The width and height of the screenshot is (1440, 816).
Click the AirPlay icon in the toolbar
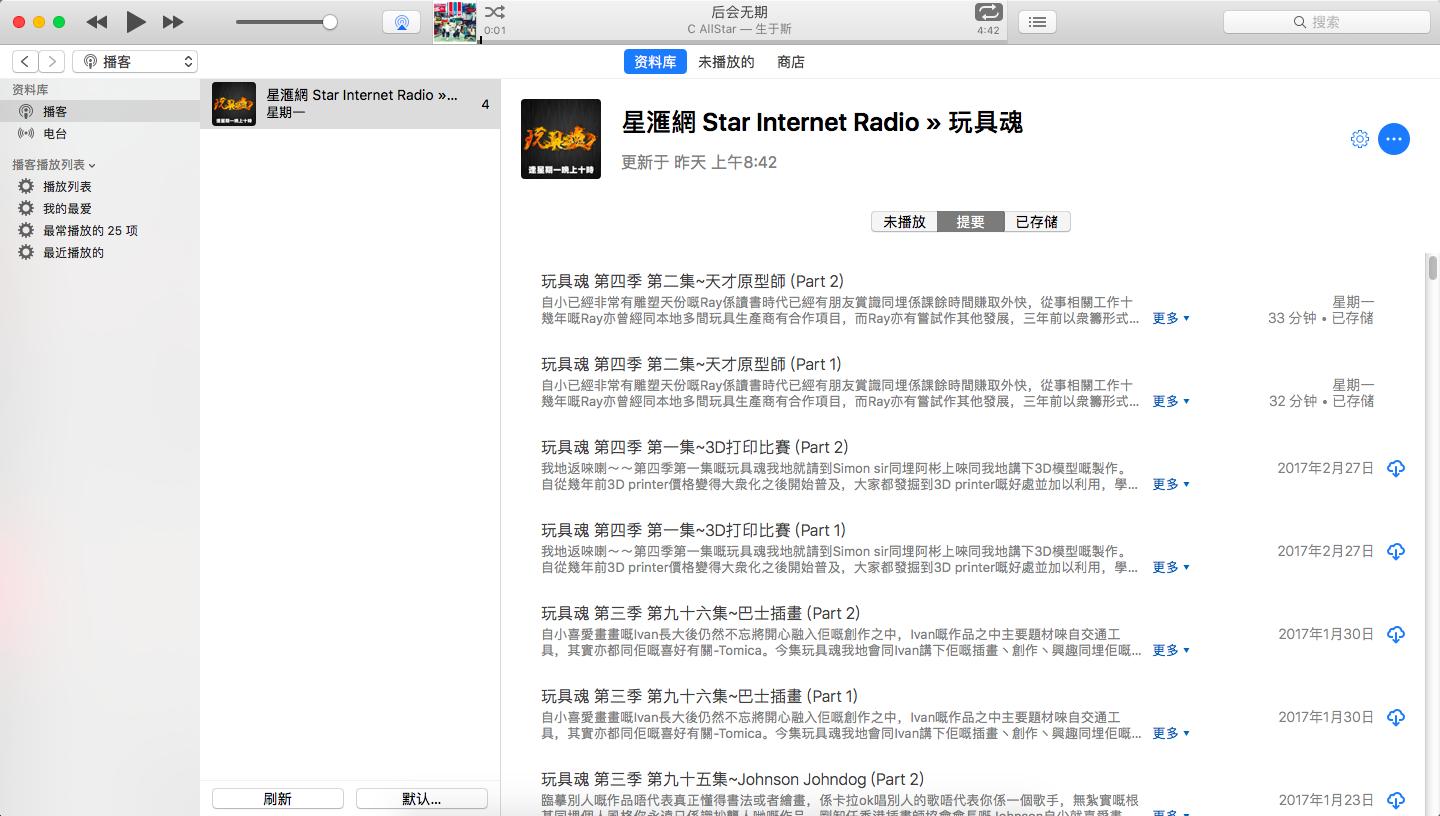tap(401, 21)
